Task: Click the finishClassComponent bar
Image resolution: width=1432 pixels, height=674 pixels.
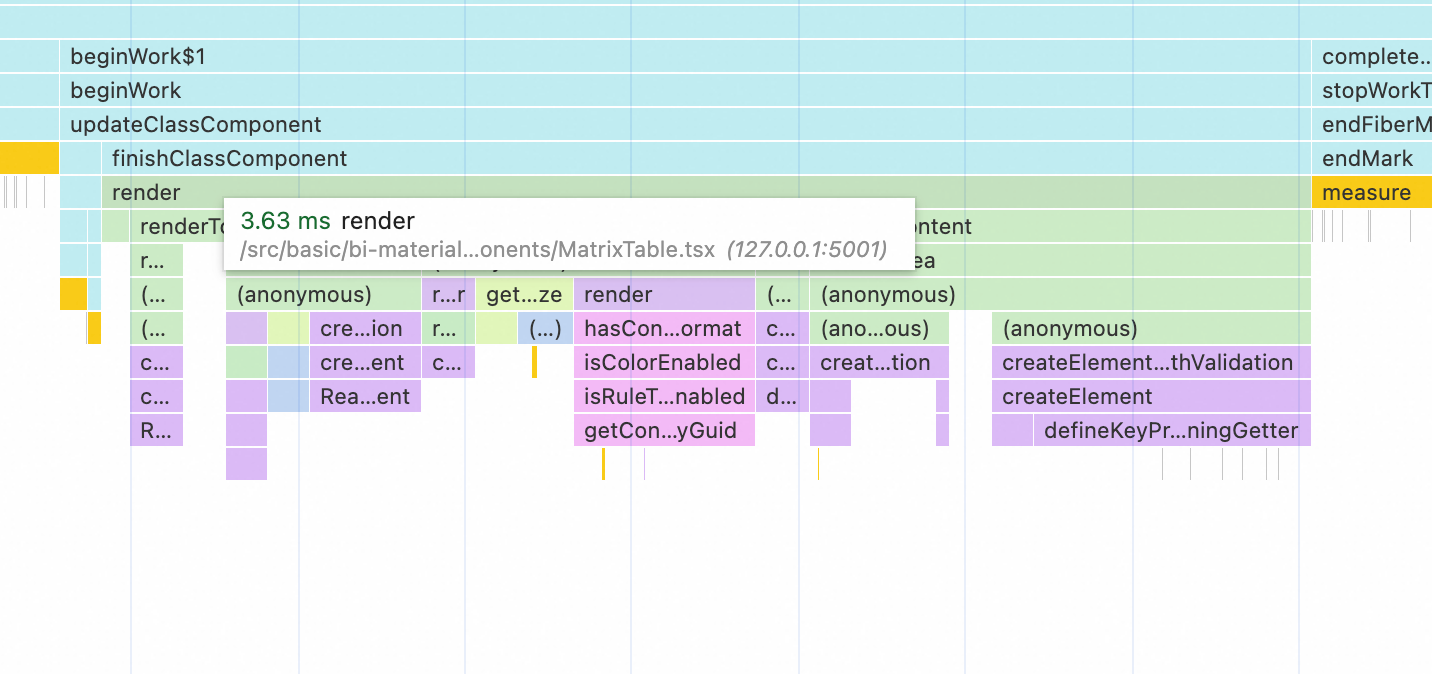Action: click(706, 159)
